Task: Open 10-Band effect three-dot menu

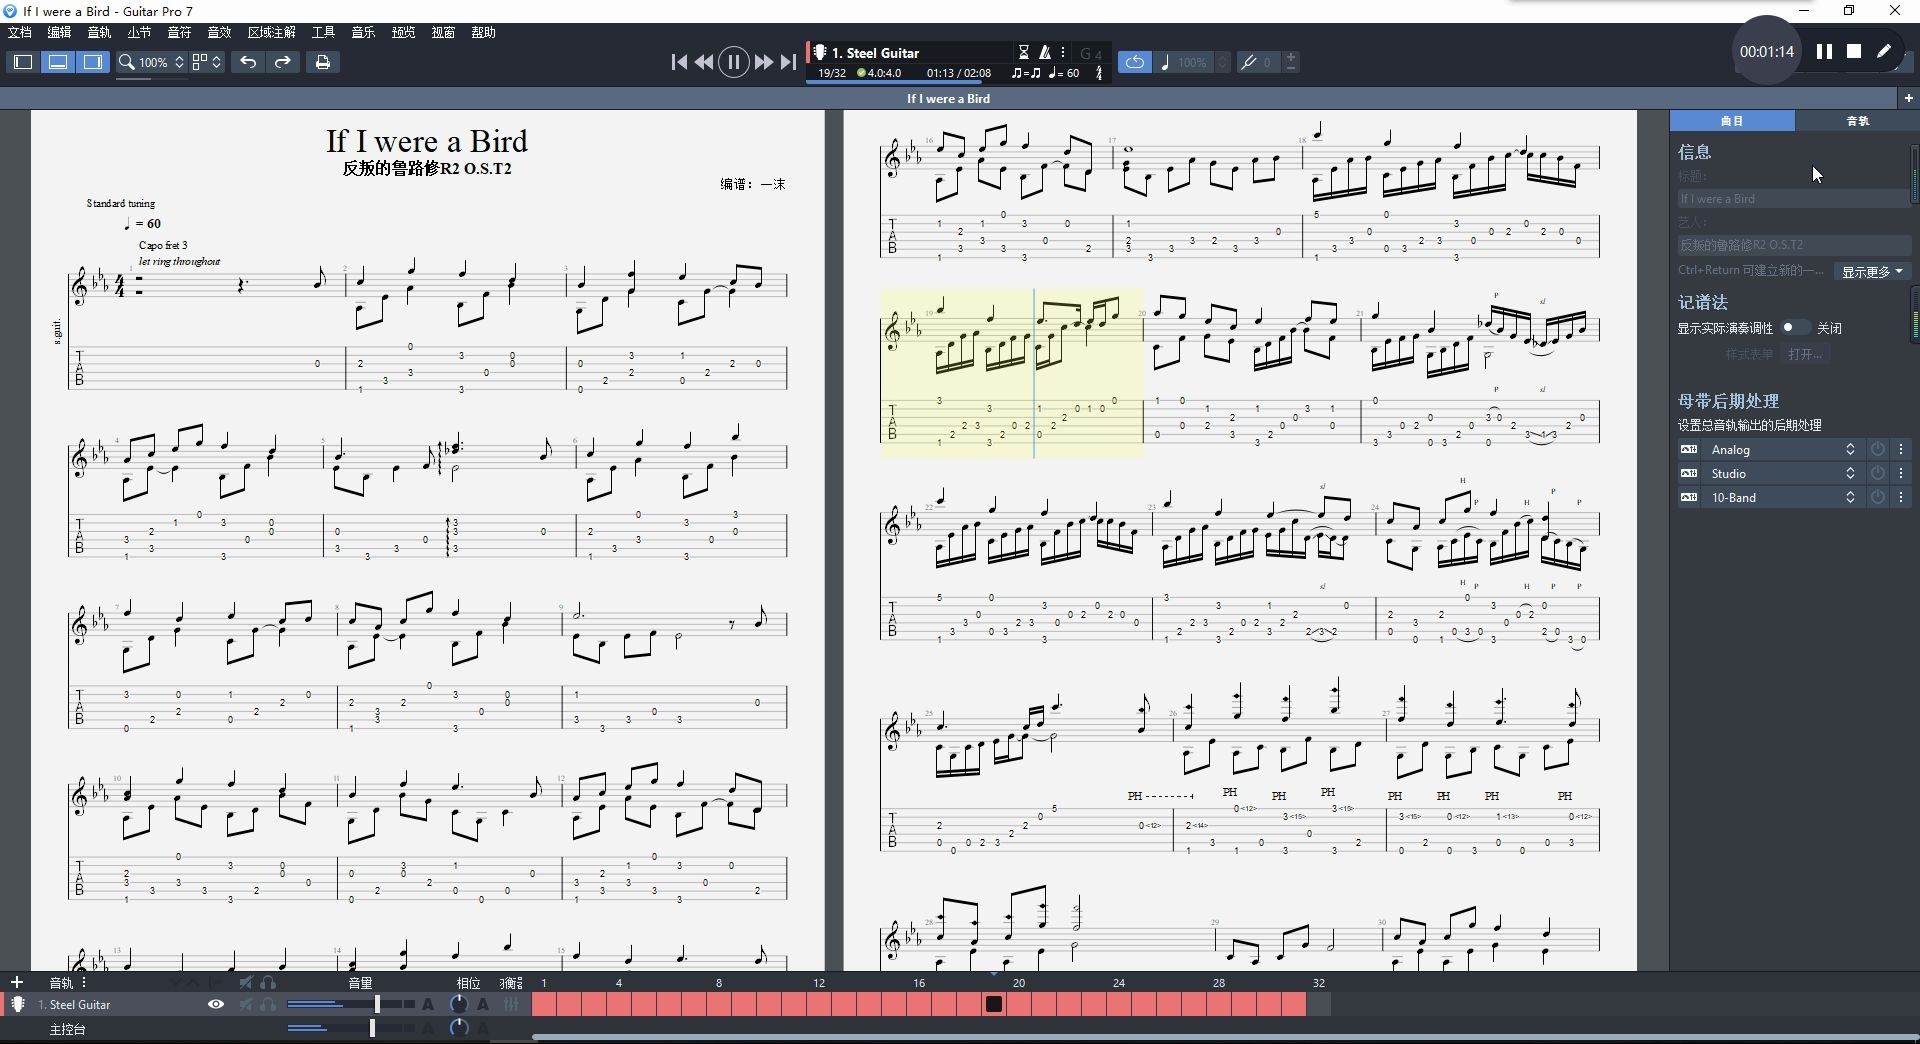Action: pos(1901,498)
